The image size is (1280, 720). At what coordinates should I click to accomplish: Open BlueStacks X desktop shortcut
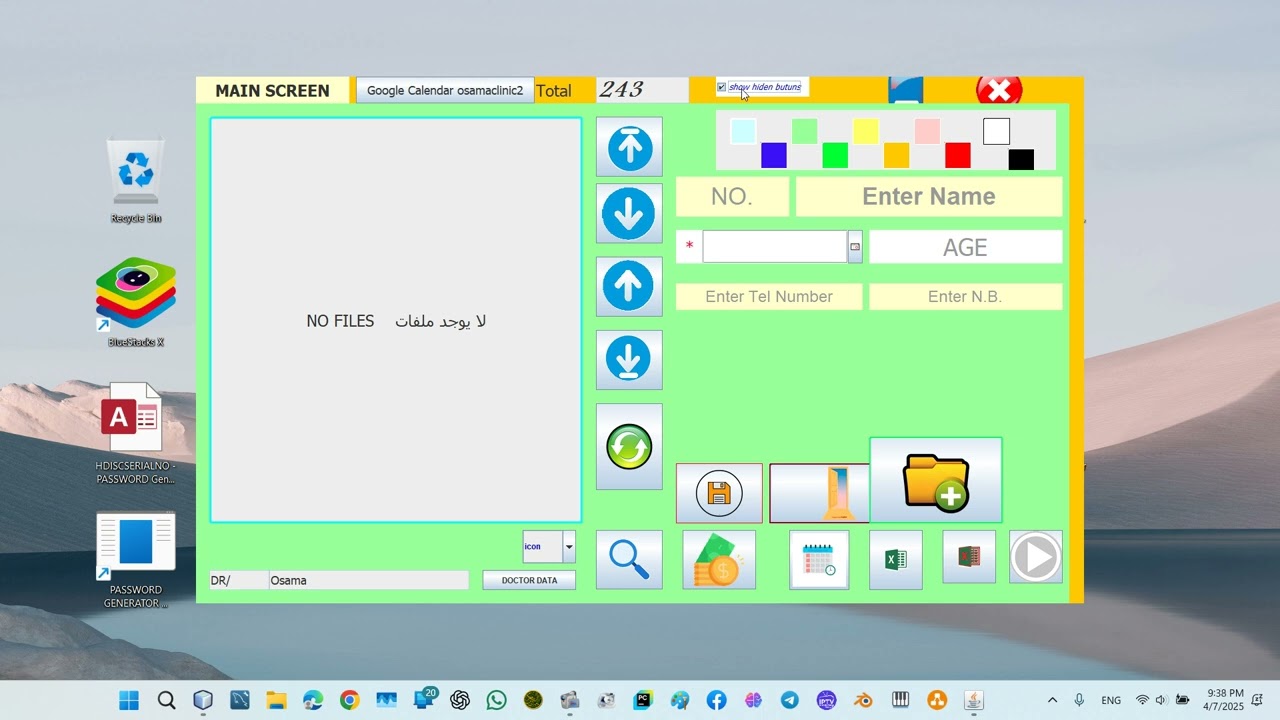[x=136, y=303]
